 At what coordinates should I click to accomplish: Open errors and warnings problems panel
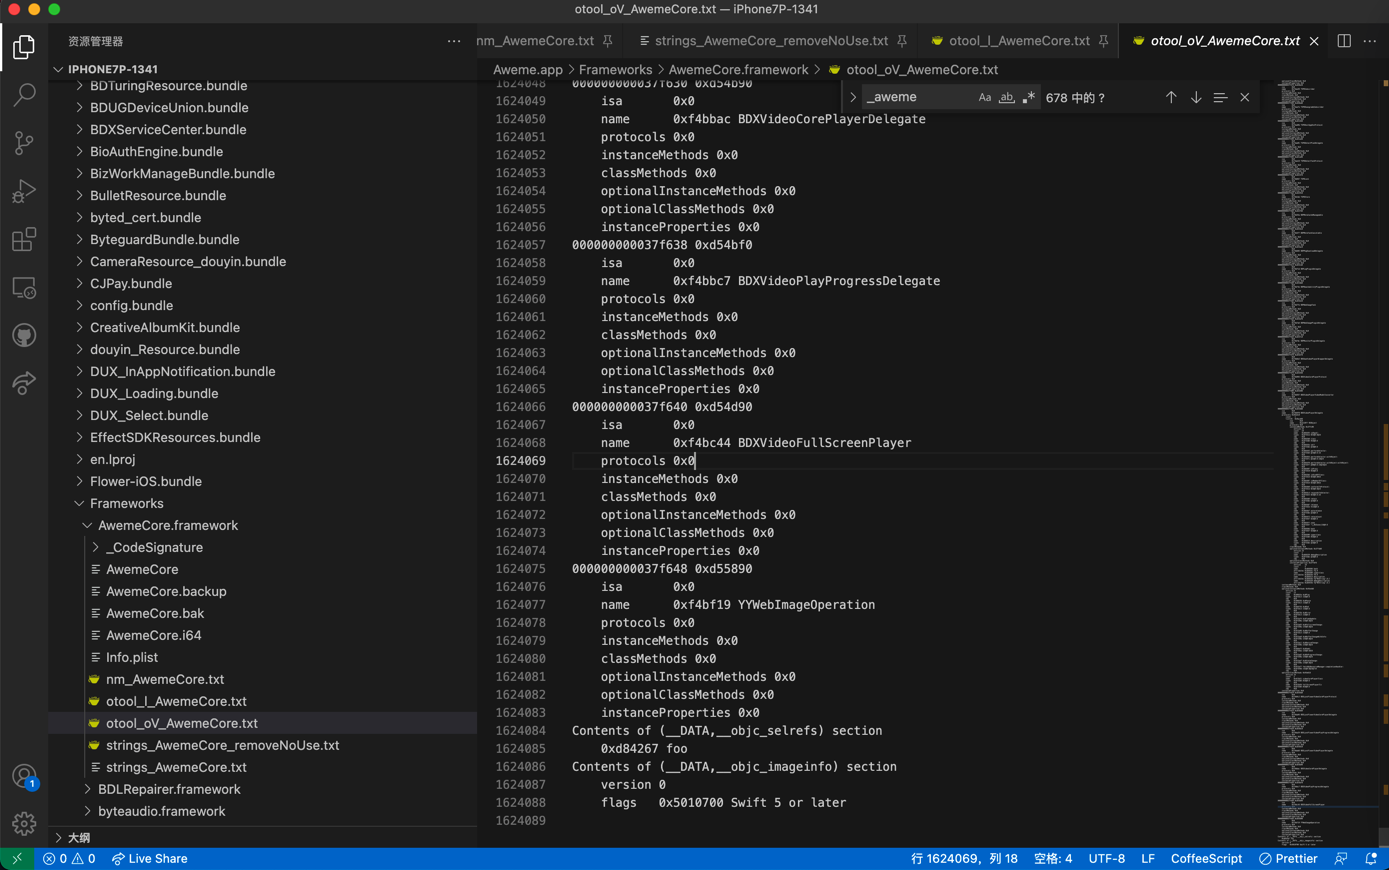(x=69, y=859)
